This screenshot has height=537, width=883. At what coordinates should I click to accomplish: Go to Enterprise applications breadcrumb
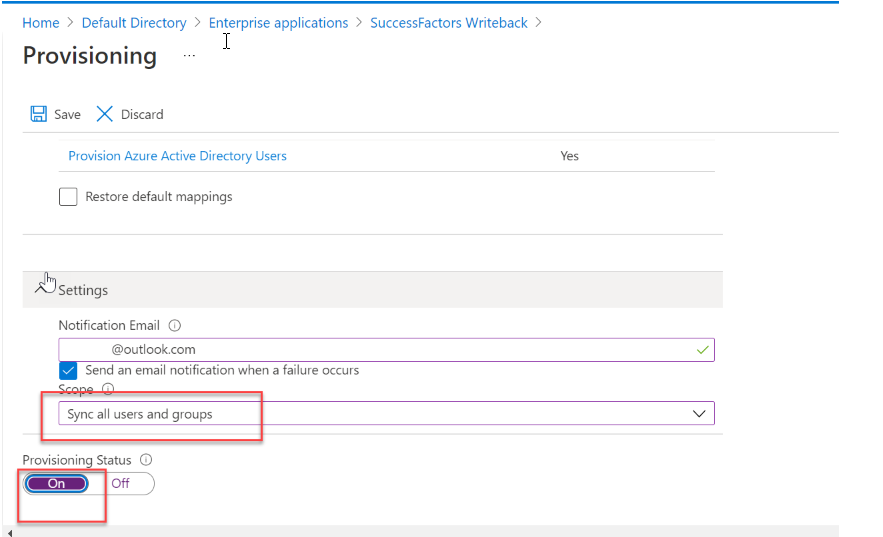click(278, 23)
